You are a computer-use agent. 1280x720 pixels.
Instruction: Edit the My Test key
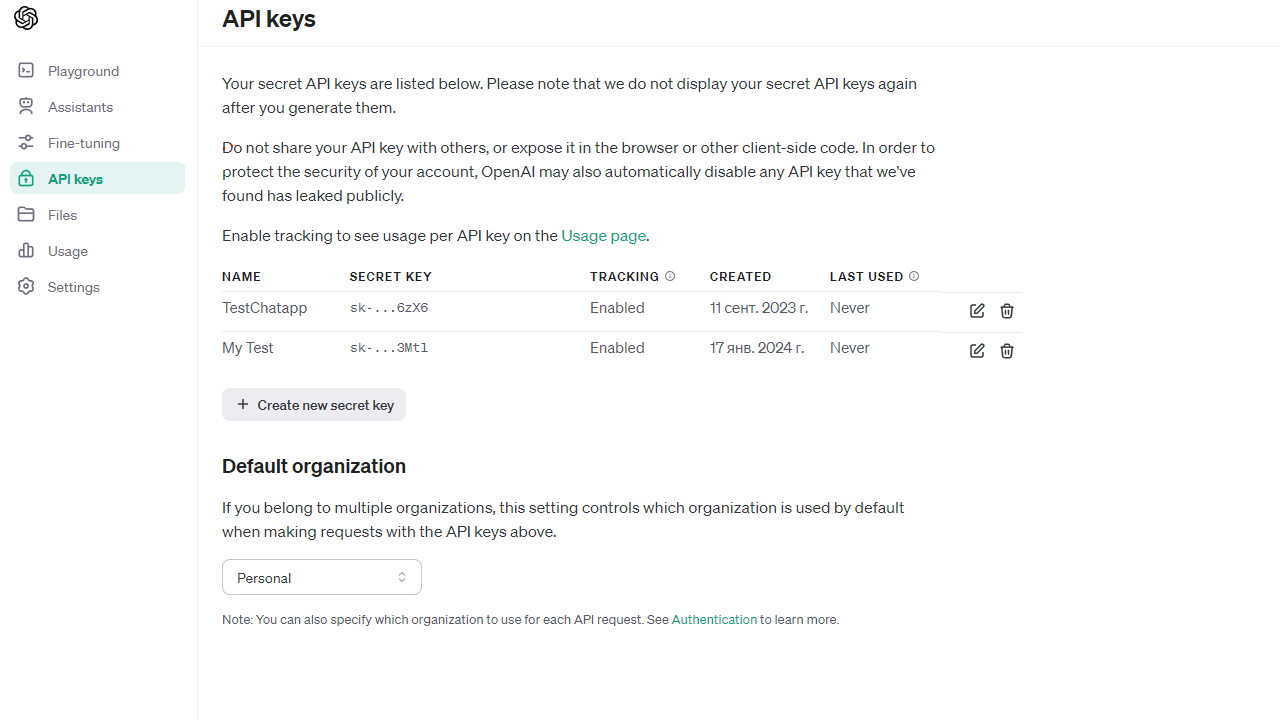977,351
